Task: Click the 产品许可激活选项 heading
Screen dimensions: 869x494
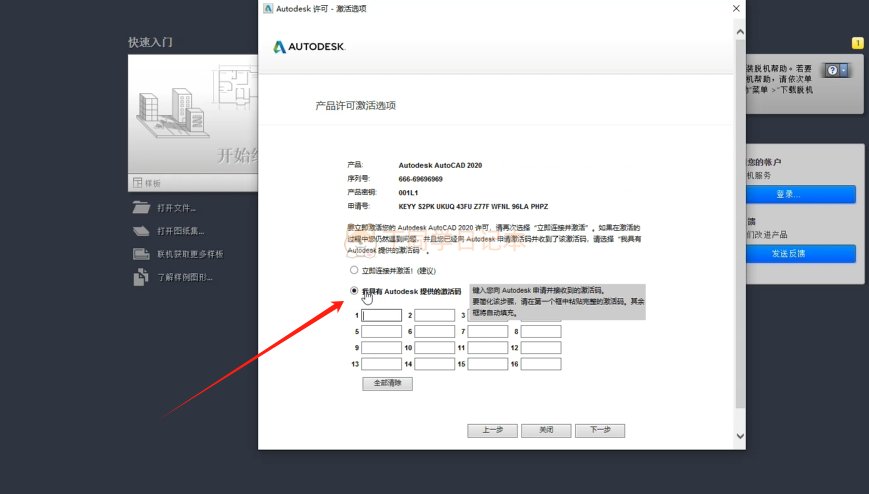Action: (x=355, y=105)
